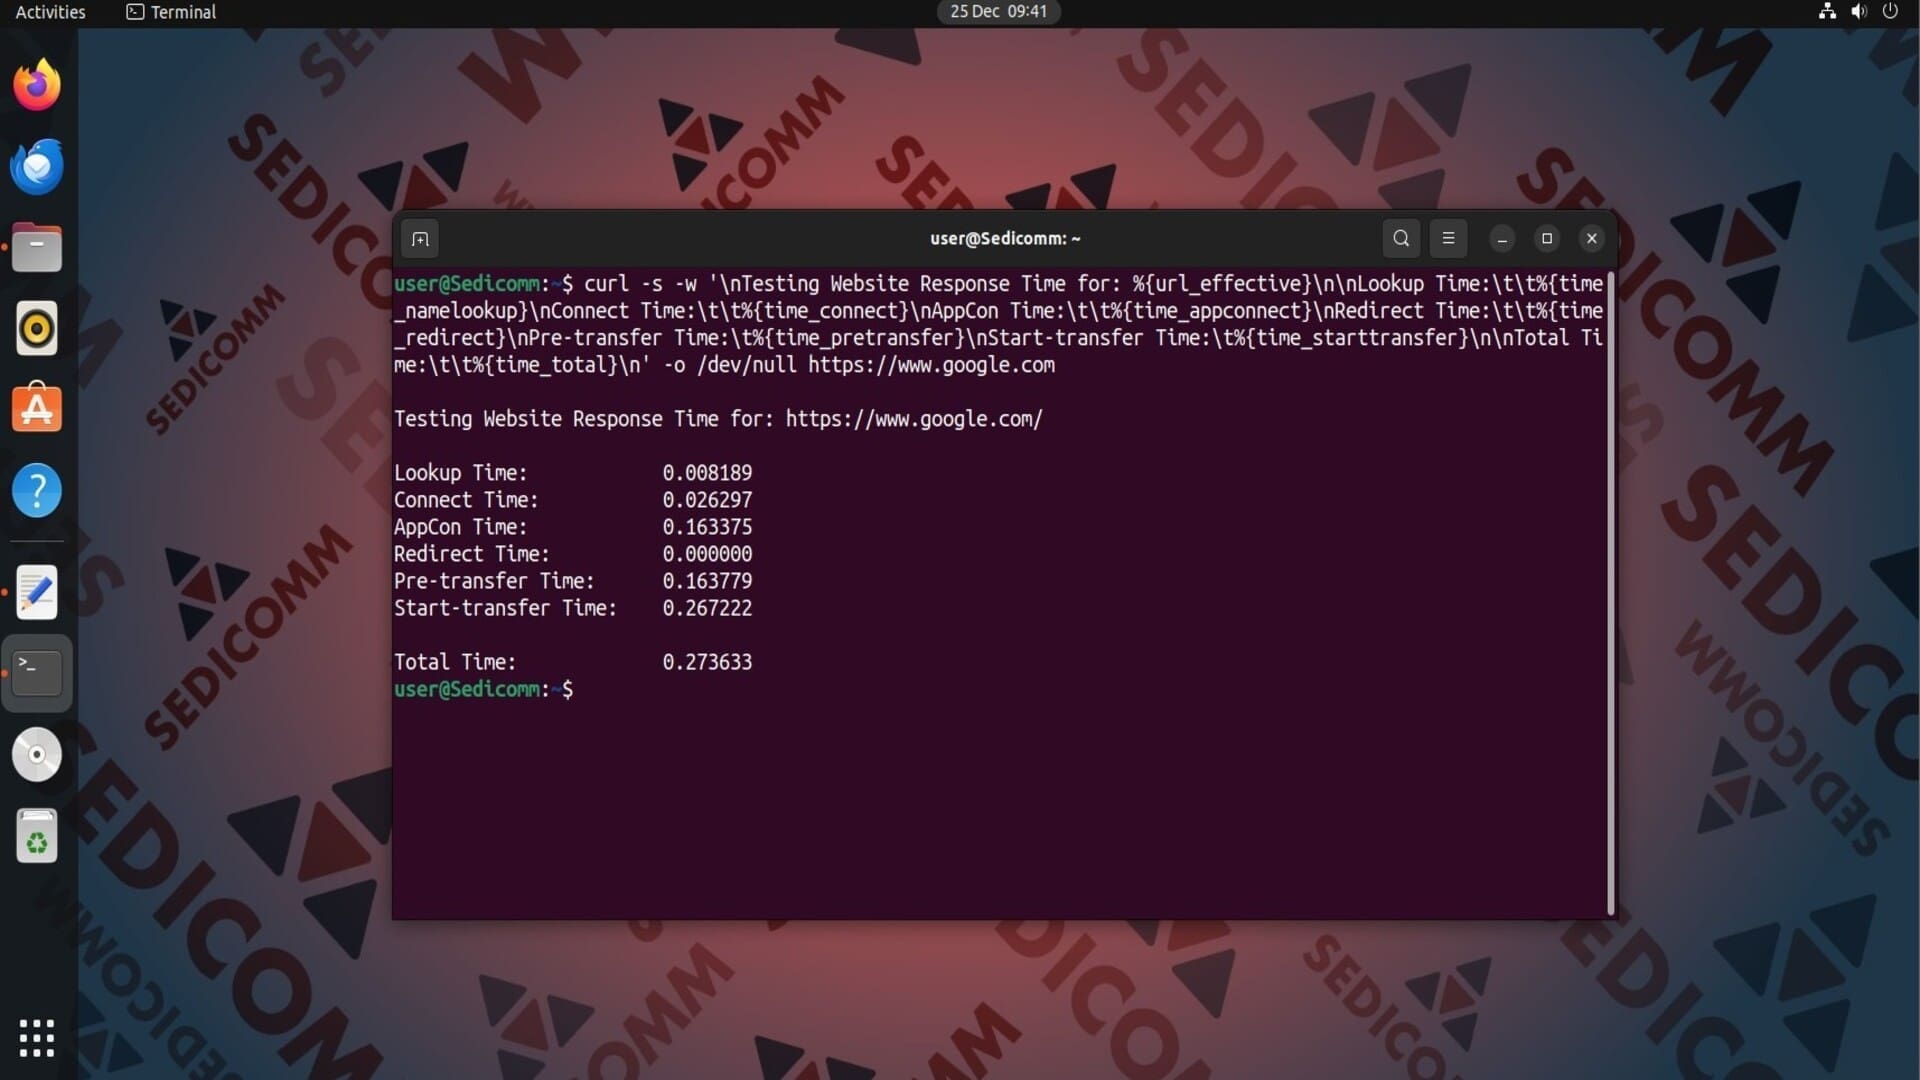Minimize the terminal window

tap(1502, 239)
